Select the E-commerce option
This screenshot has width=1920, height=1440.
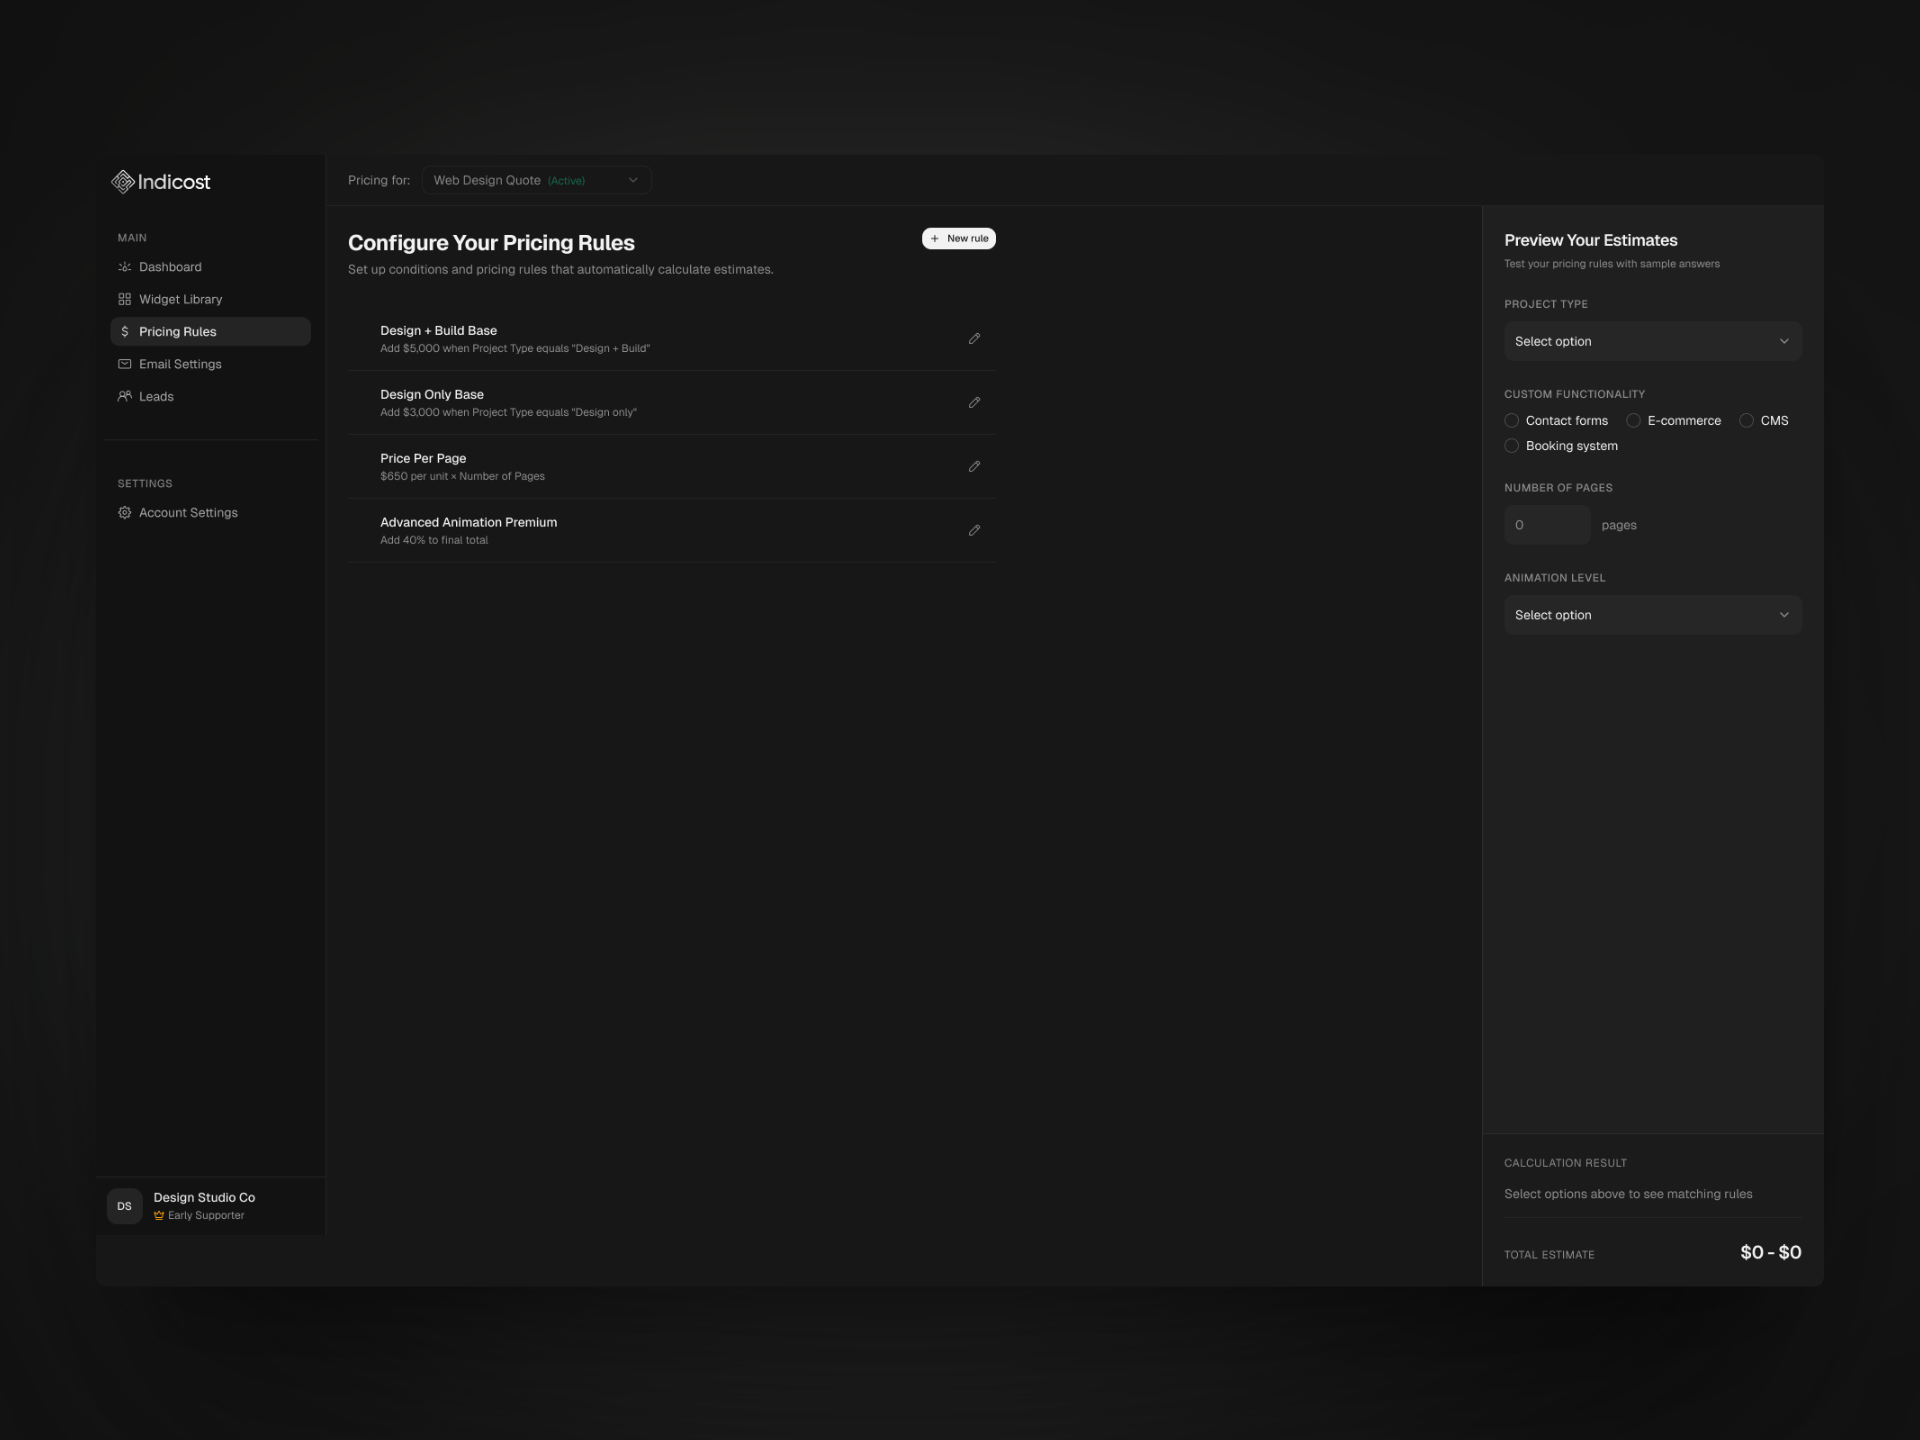[1634, 420]
